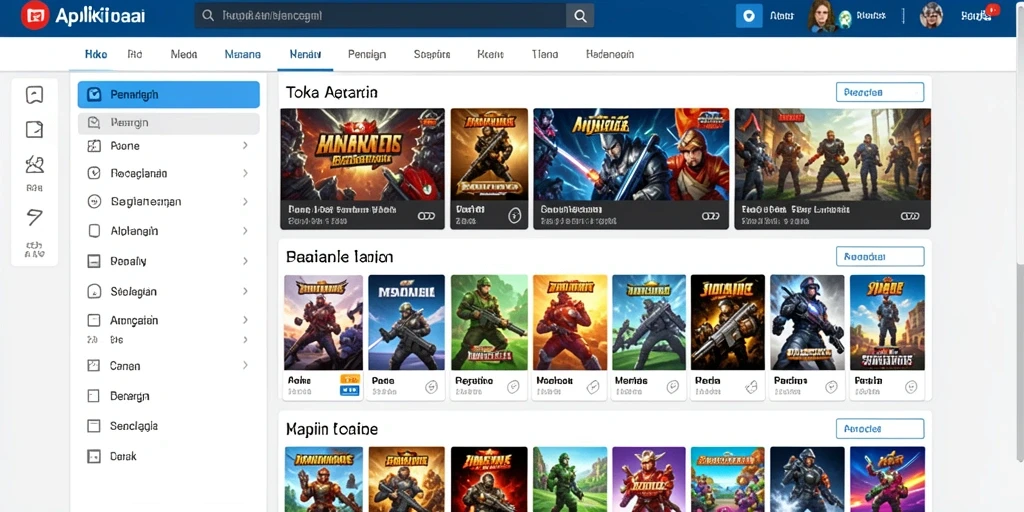
Task: Switch to the Meda tab
Action: click(x=184, y=55)
